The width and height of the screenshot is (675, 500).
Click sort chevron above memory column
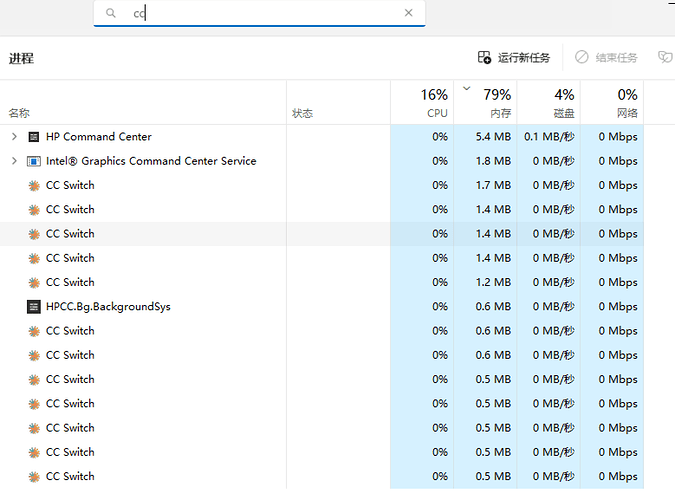point(466,89)
